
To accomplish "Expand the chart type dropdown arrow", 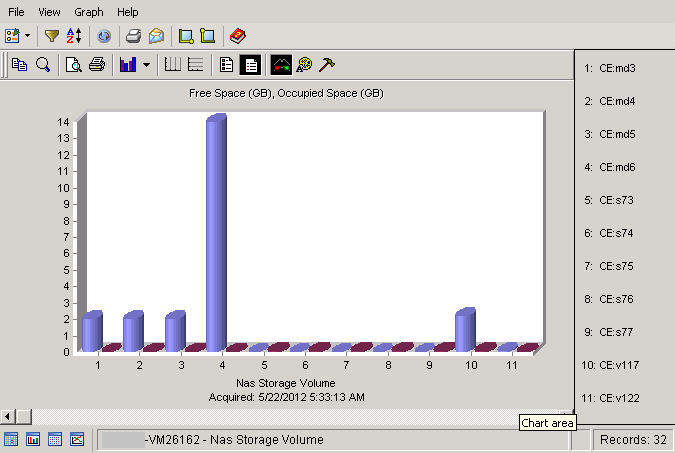I will tap(146, 65).
